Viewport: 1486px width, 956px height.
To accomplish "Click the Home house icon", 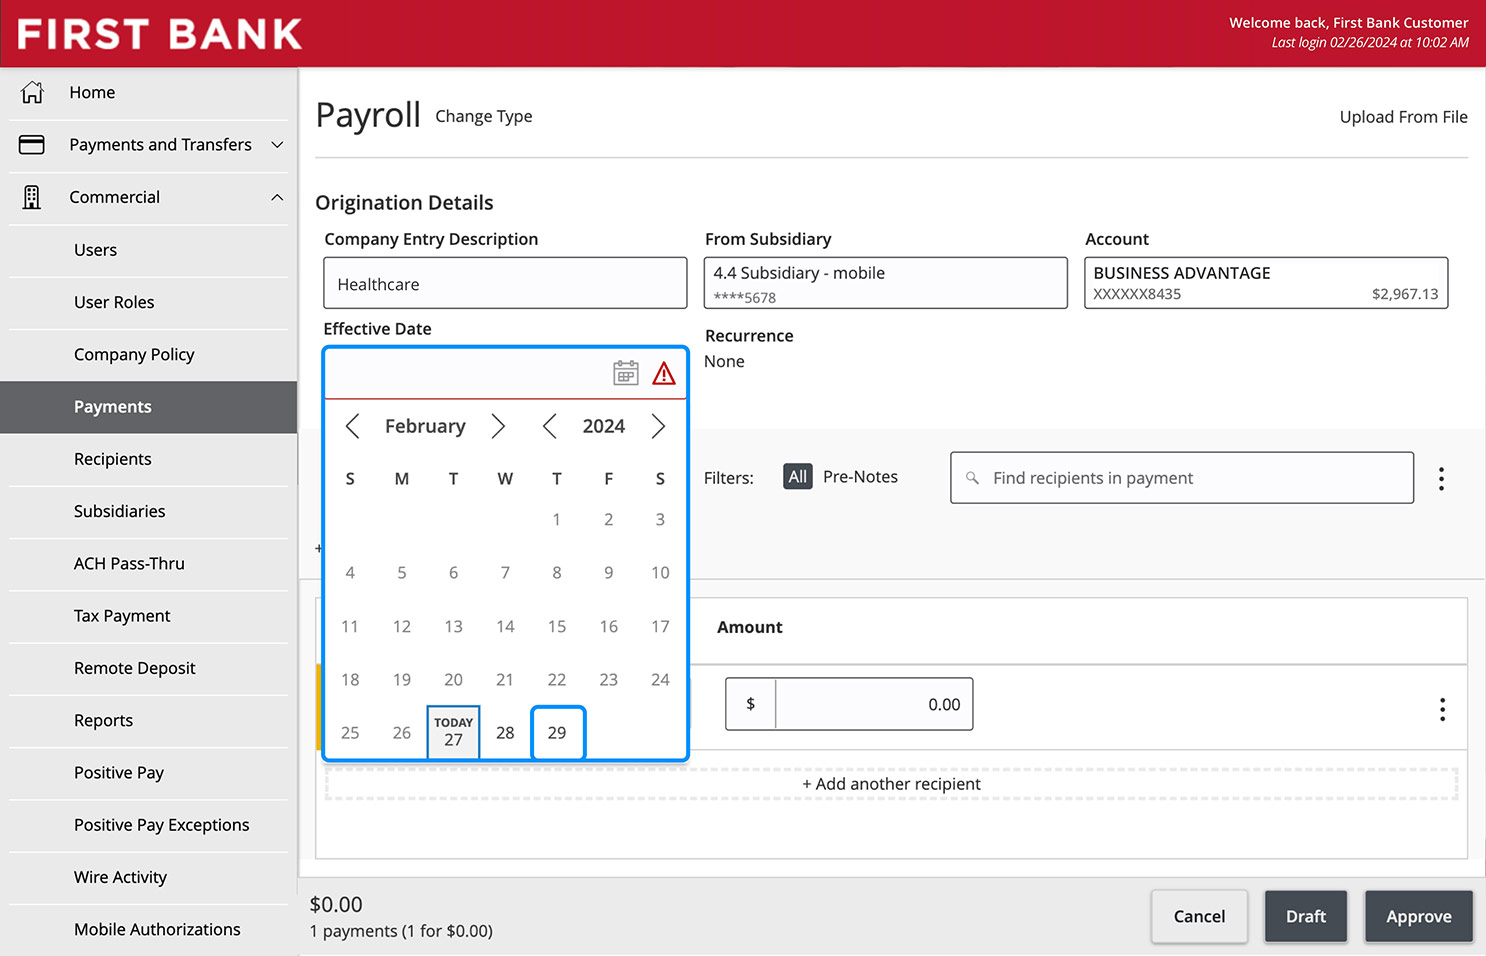I will pos(32,92).
